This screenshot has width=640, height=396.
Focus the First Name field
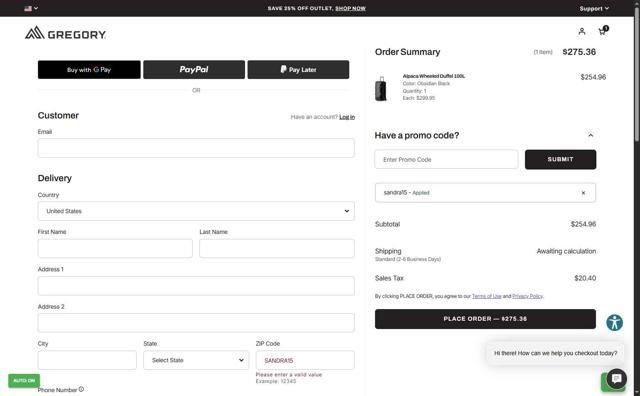coord(115,248)
